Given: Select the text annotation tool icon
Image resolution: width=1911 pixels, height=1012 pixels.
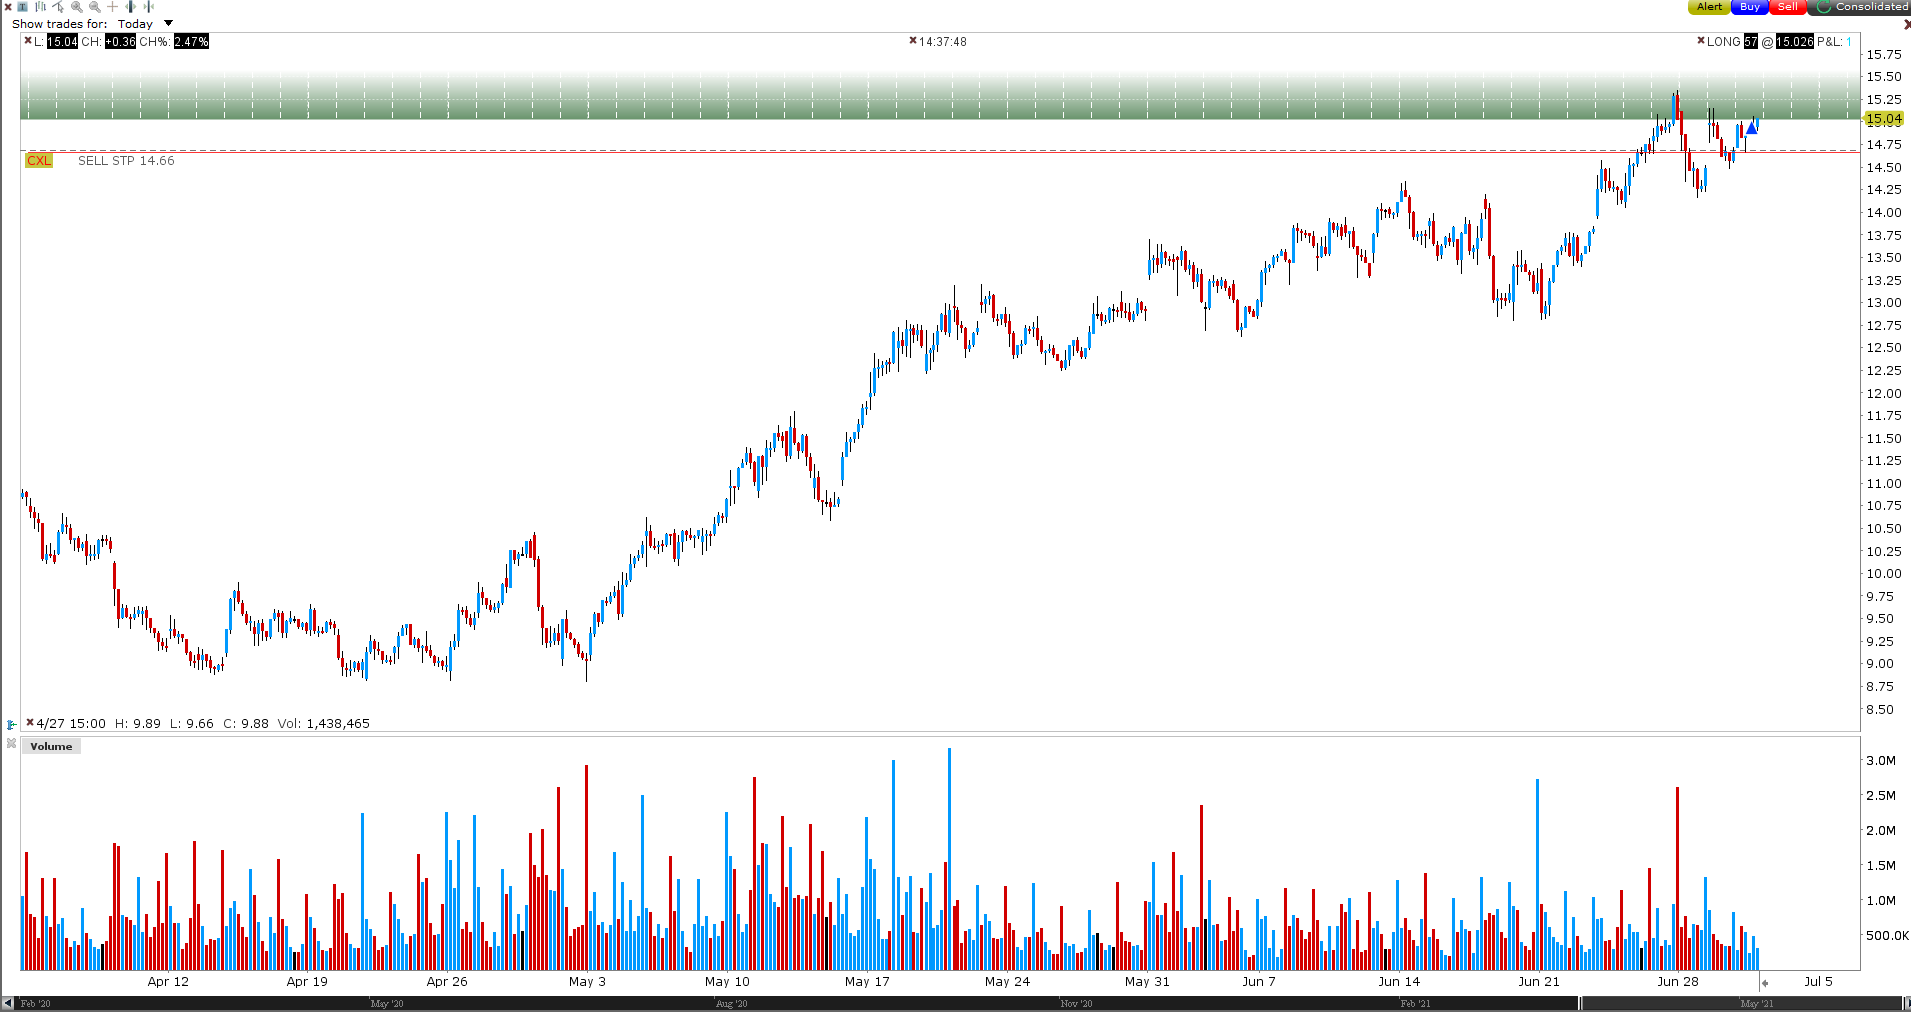Looking at the screenshot, I should coord(22,6).
